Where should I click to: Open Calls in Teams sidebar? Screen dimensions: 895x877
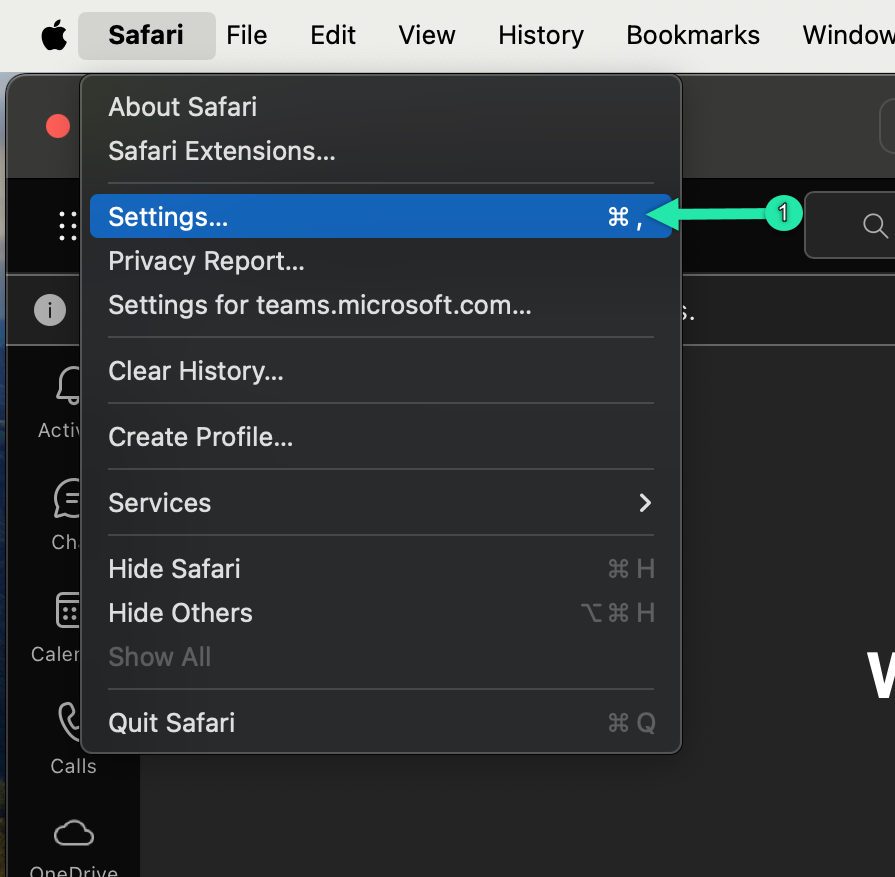pos(73,738)
